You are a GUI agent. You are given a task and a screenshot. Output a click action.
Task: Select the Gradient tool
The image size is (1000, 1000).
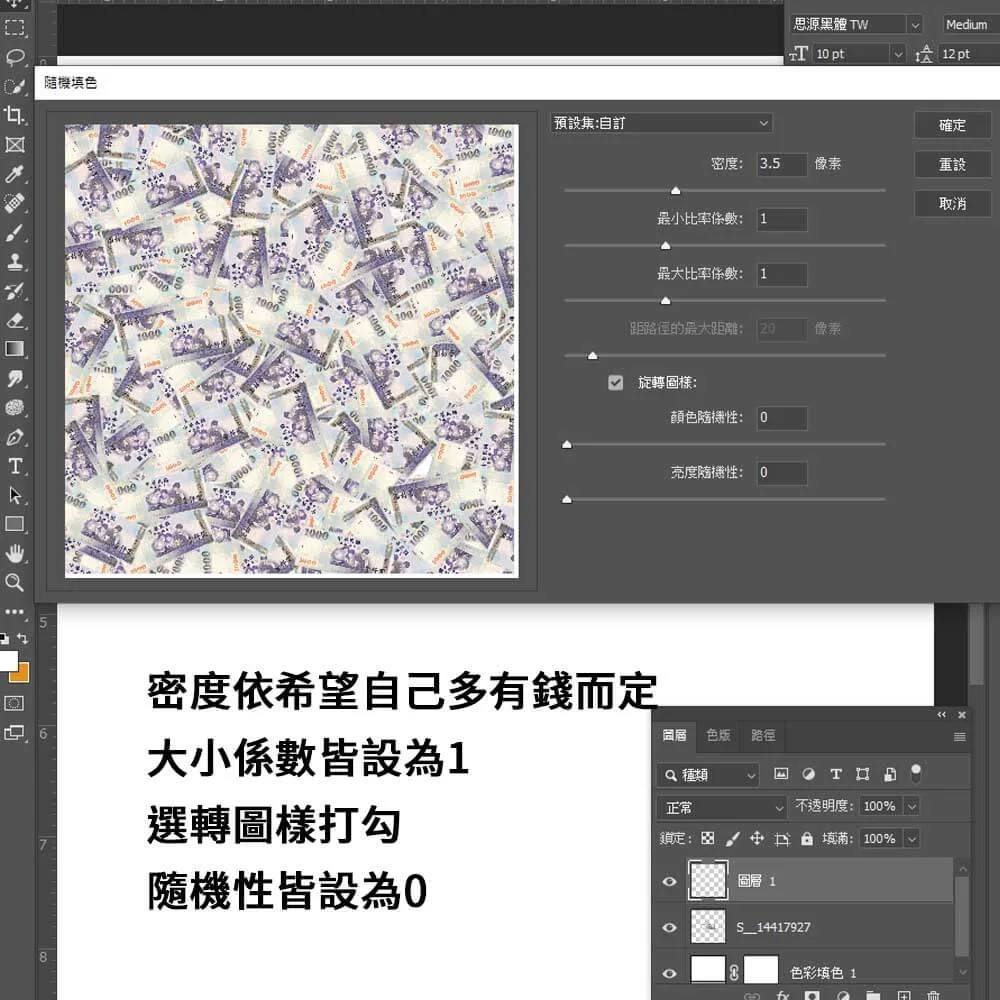[15, 349]
